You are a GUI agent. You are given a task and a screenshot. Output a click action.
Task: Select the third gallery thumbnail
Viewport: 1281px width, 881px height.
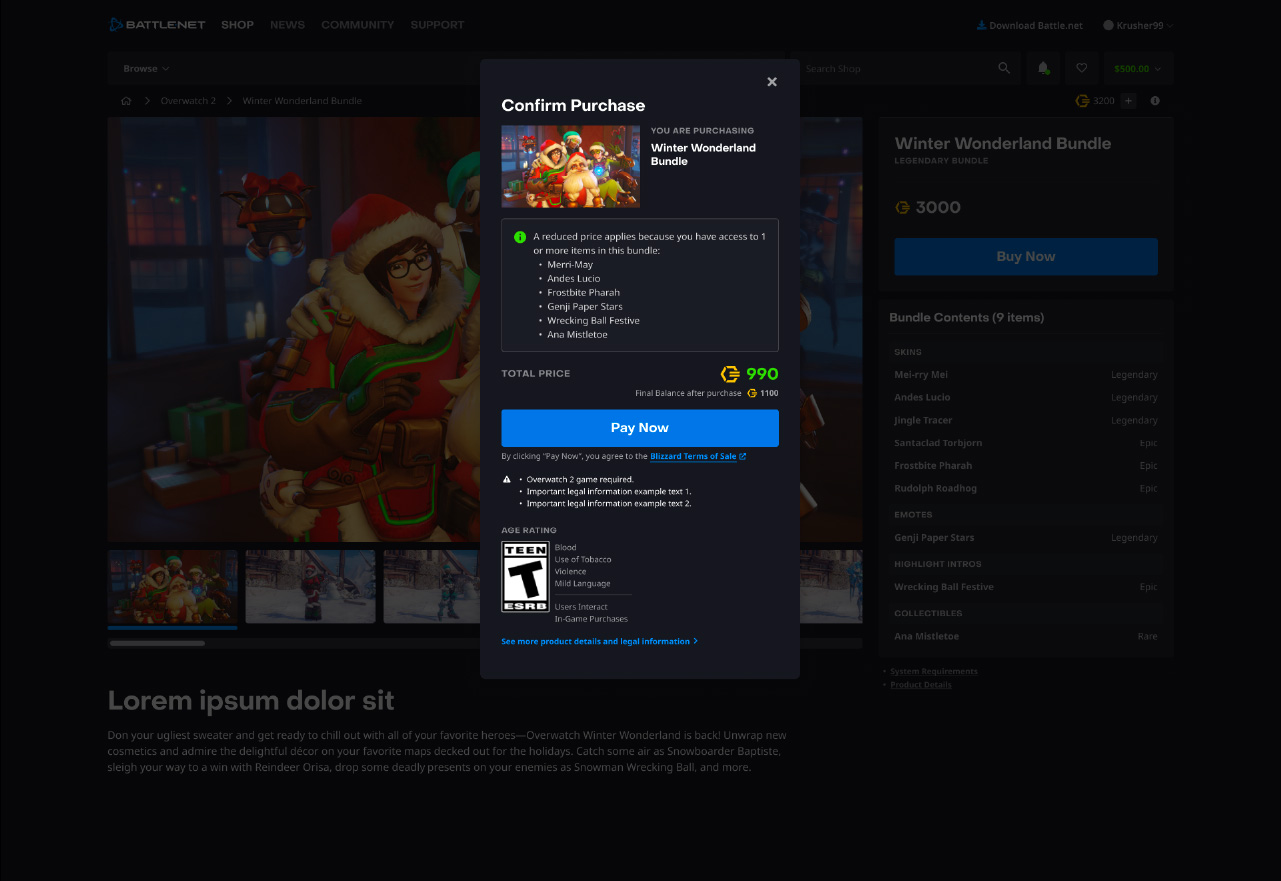click(431, 587)
